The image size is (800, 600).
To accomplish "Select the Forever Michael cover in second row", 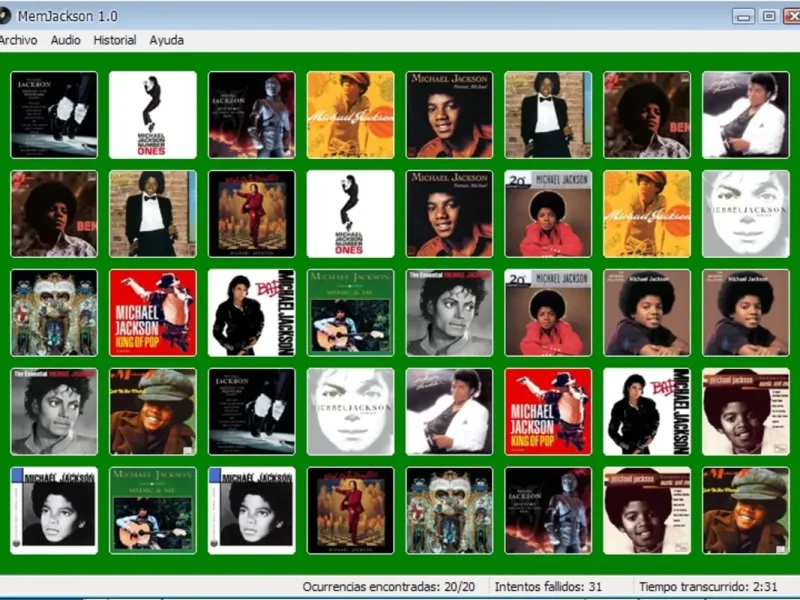I will pos(449,214).
